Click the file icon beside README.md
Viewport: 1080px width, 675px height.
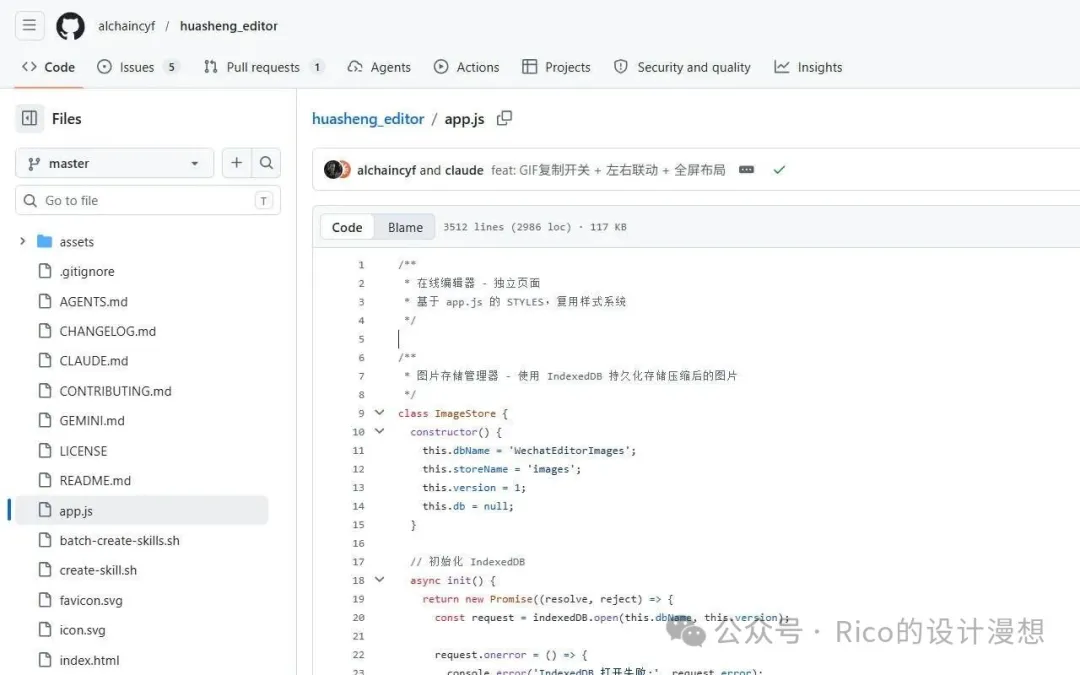(x=45, y=480)
